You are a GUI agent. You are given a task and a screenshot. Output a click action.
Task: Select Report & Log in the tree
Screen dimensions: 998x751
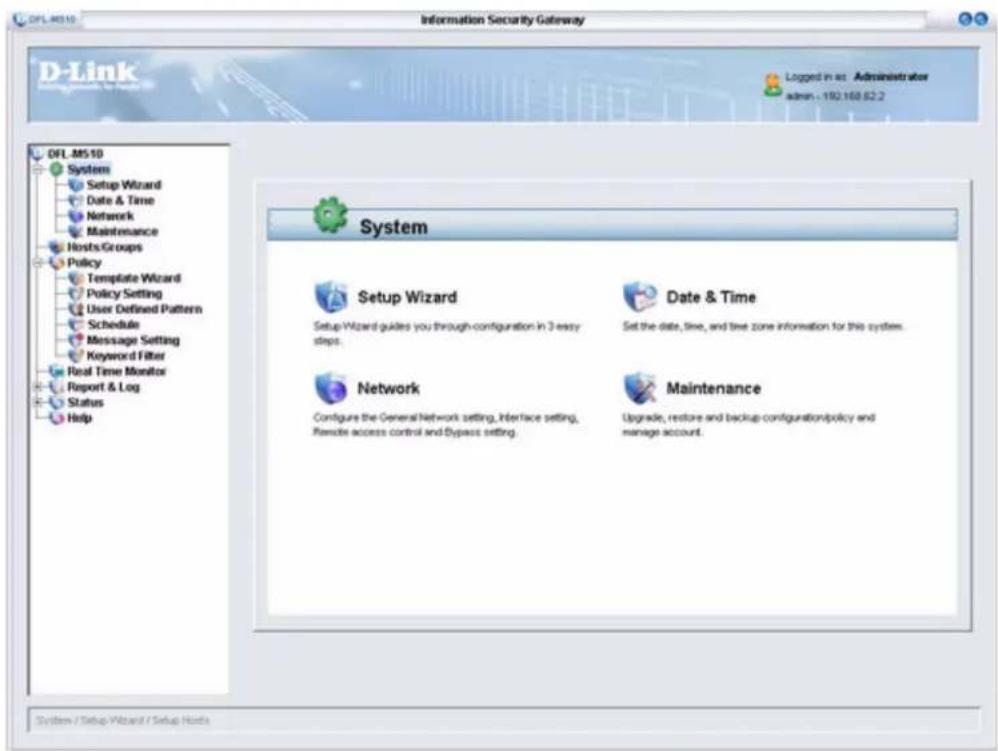click(x=103, y=387)
